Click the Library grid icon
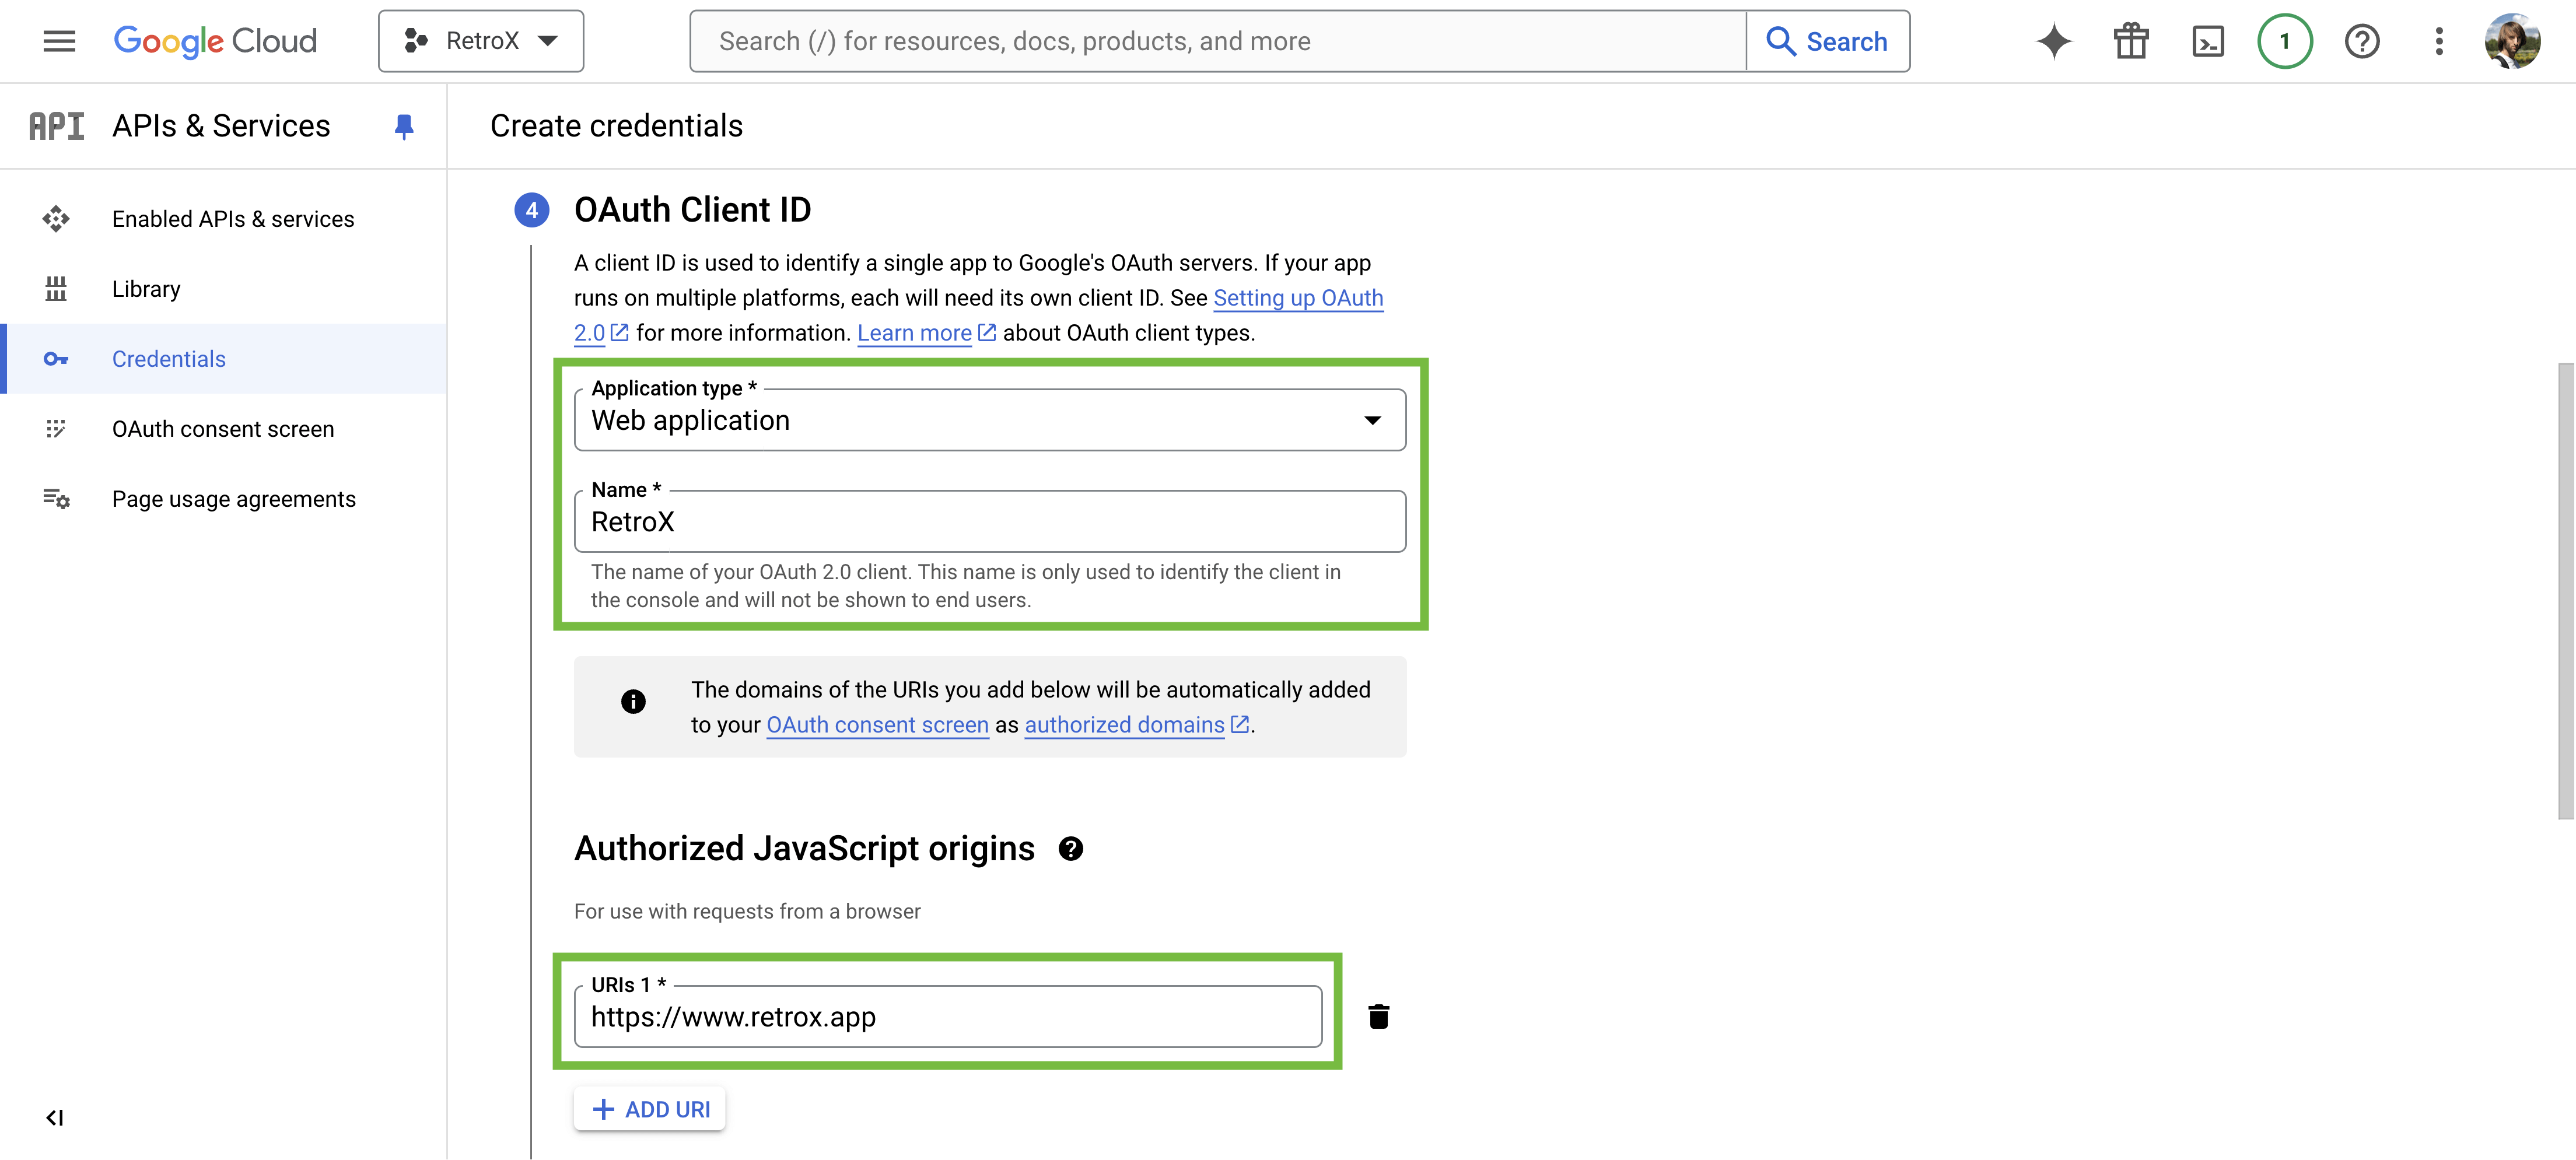The height and width of the screenshot is (1160, 2576). 56,289
